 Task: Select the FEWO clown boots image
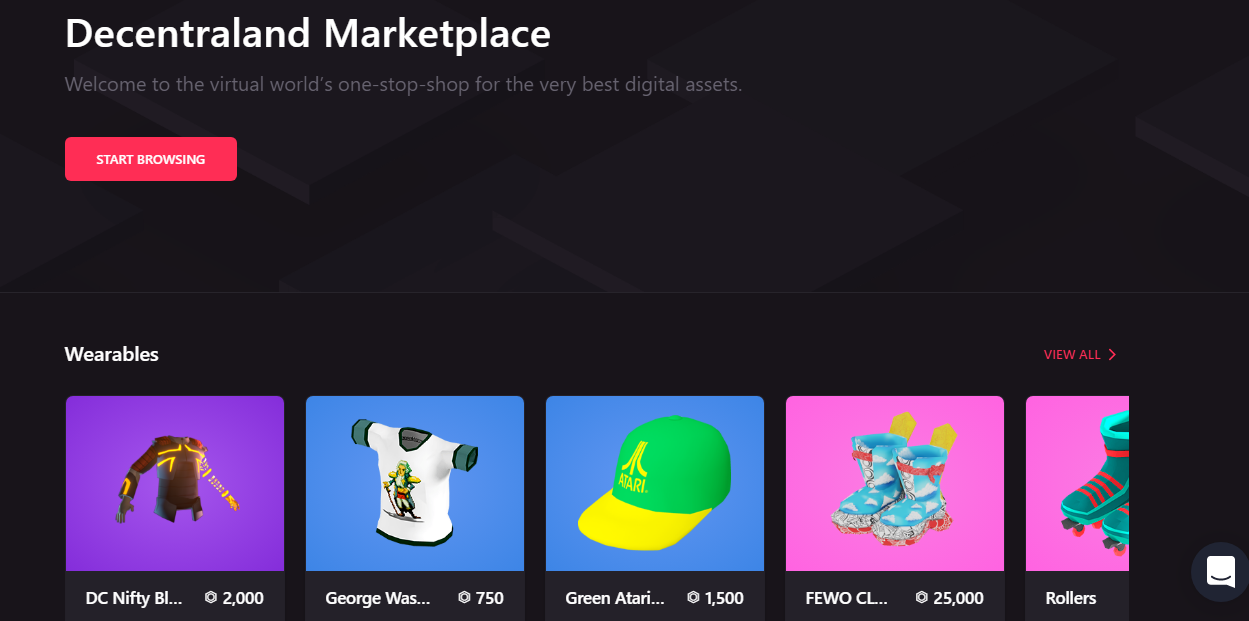click(x=895, y=484)
